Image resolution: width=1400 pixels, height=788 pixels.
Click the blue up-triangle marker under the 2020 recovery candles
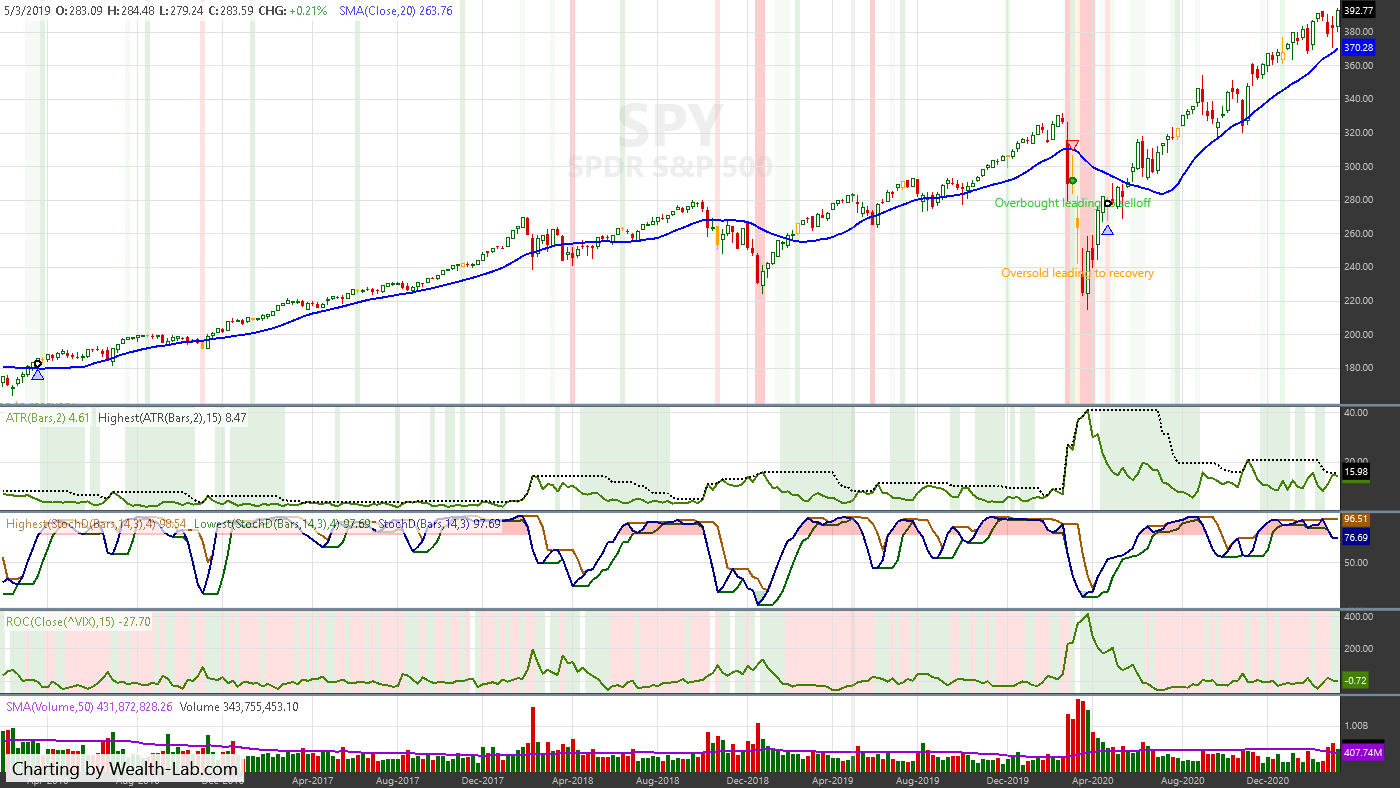pyautogui.click(x=1107, y=230)
